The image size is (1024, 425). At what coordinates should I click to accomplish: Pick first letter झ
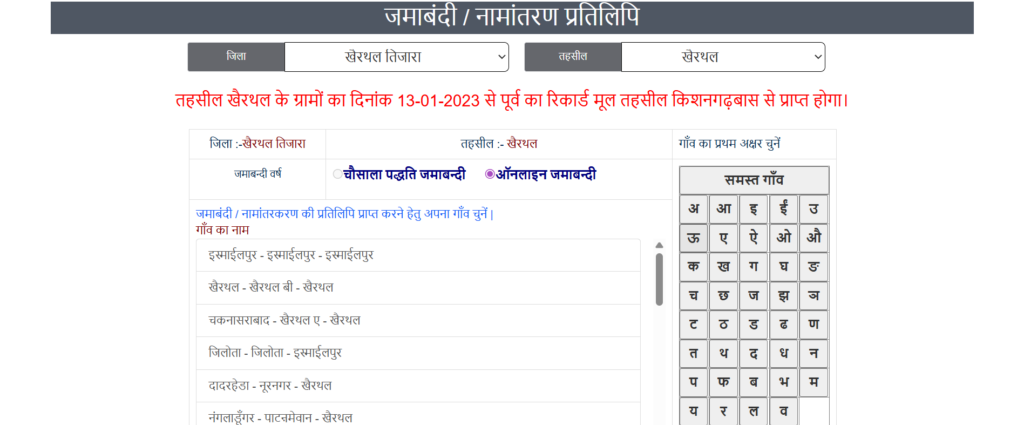click(784, 296)
